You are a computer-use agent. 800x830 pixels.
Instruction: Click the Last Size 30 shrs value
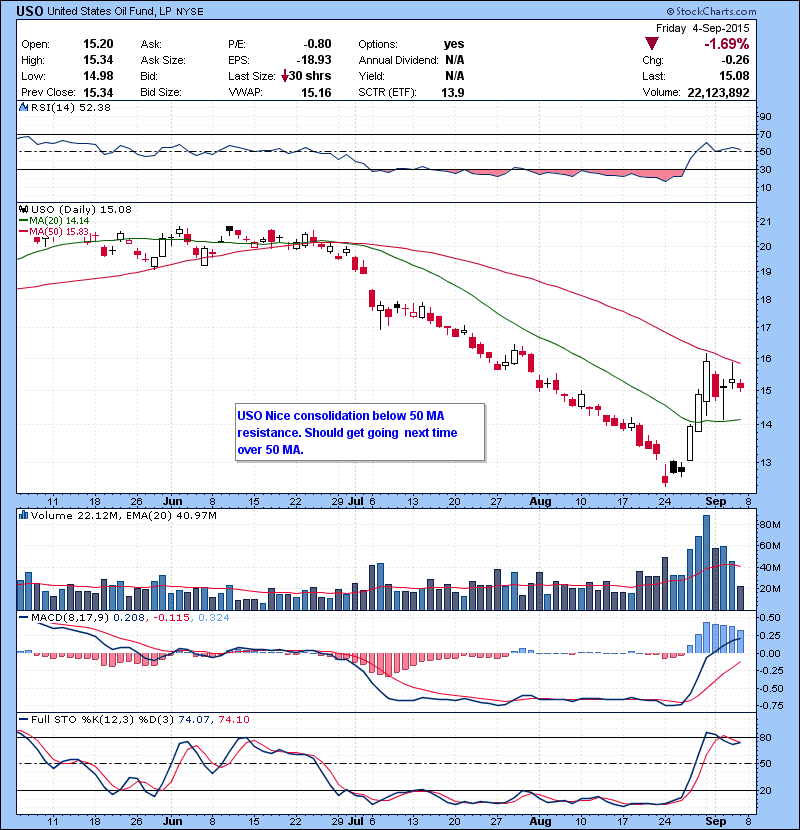310,76
